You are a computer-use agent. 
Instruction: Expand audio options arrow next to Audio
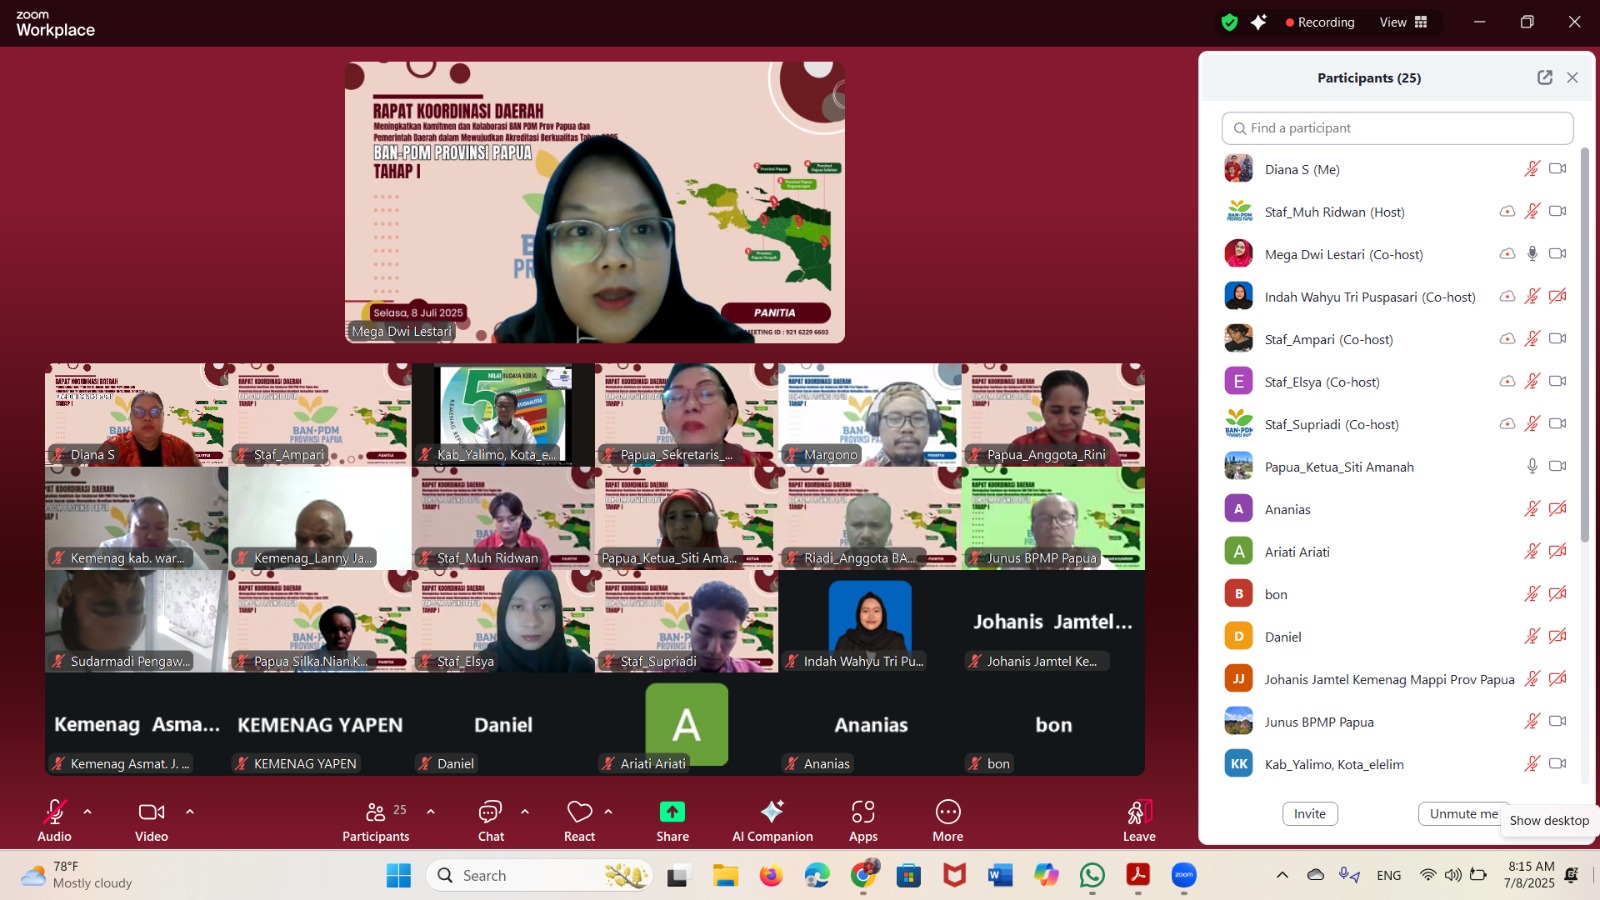click(x=88, y=812)
